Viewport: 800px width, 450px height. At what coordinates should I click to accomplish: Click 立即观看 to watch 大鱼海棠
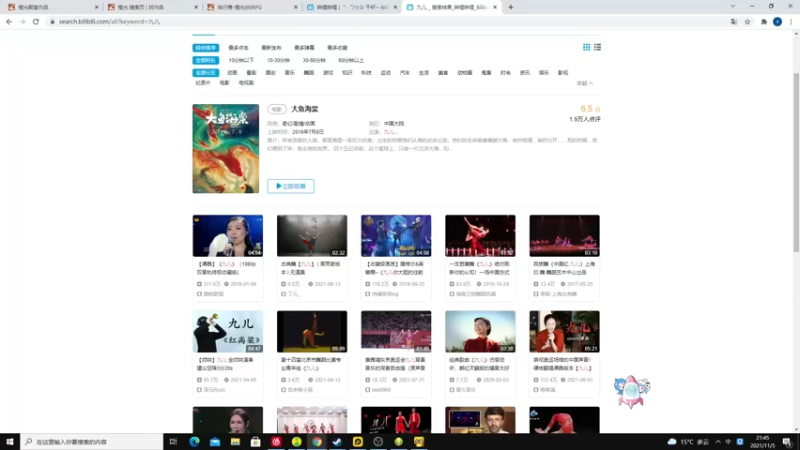291,186
